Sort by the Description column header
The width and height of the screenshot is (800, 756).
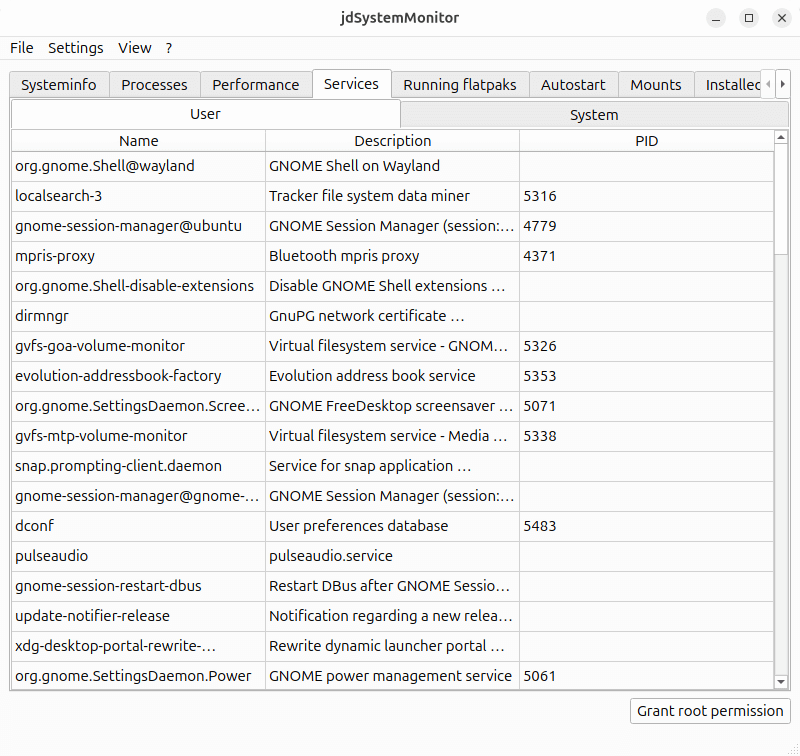(392, 141)
